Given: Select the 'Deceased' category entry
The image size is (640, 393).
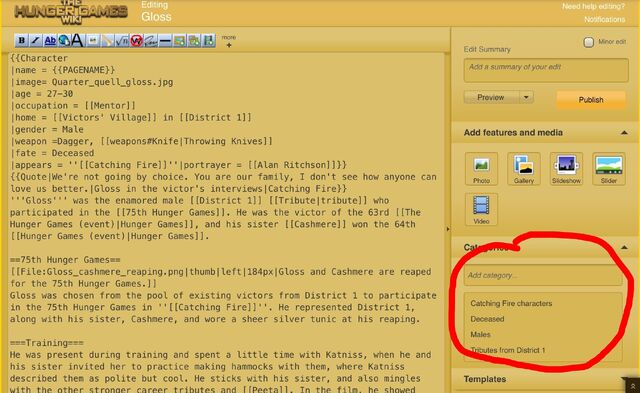Looking at the screenshot, I should [x=487, y=319].
